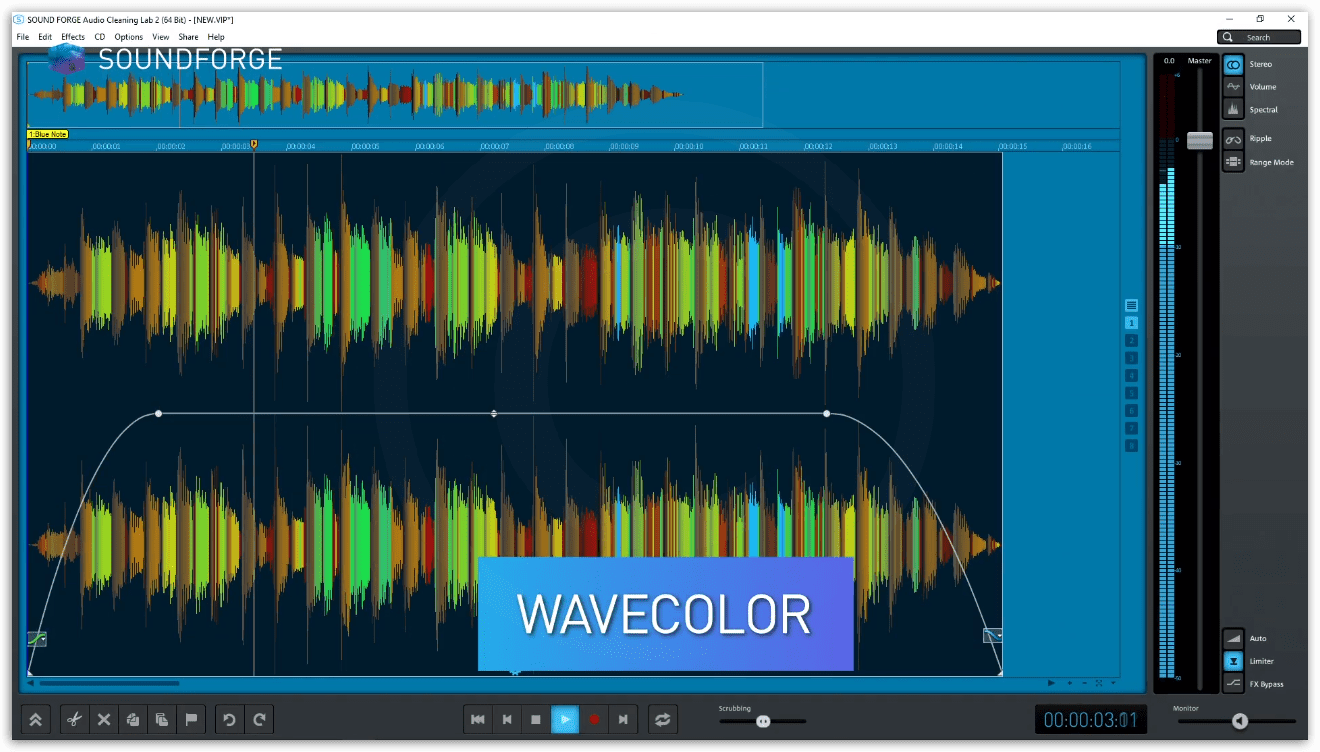Click scroll left arrow below waveform

[x=31, y=683]
